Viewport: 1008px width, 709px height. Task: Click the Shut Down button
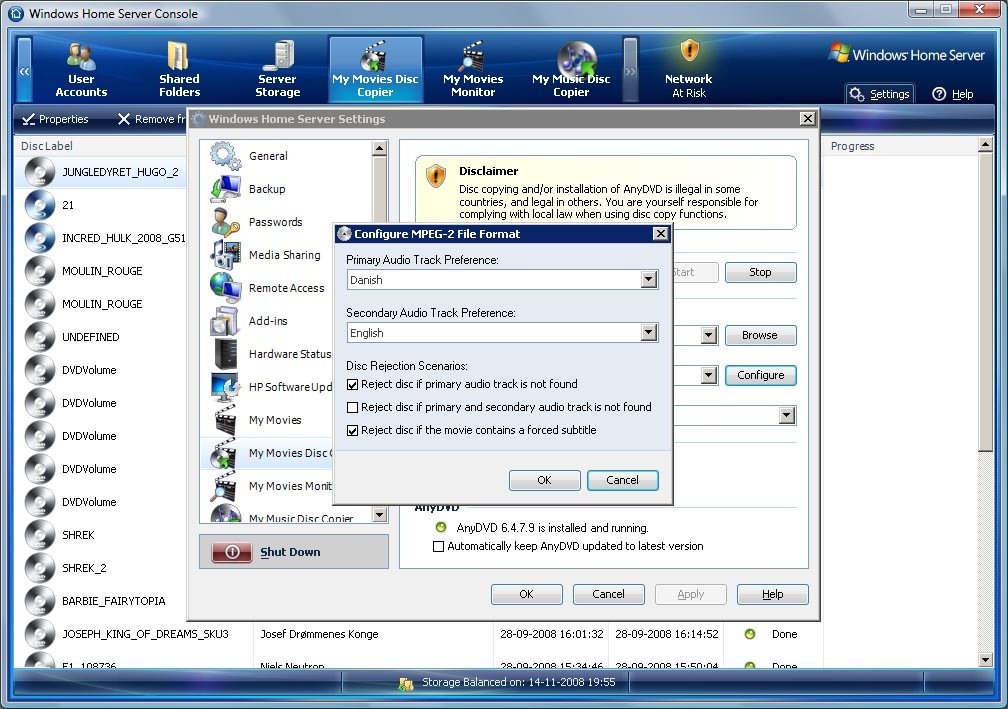[x=294, y=552]
